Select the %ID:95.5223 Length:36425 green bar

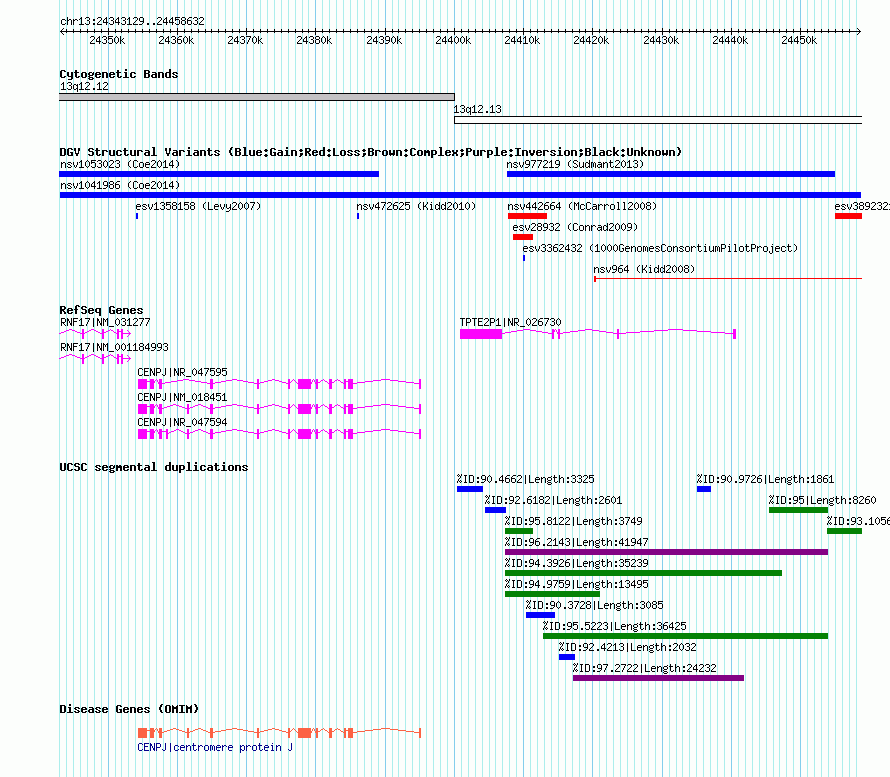(x=685, y=636)
